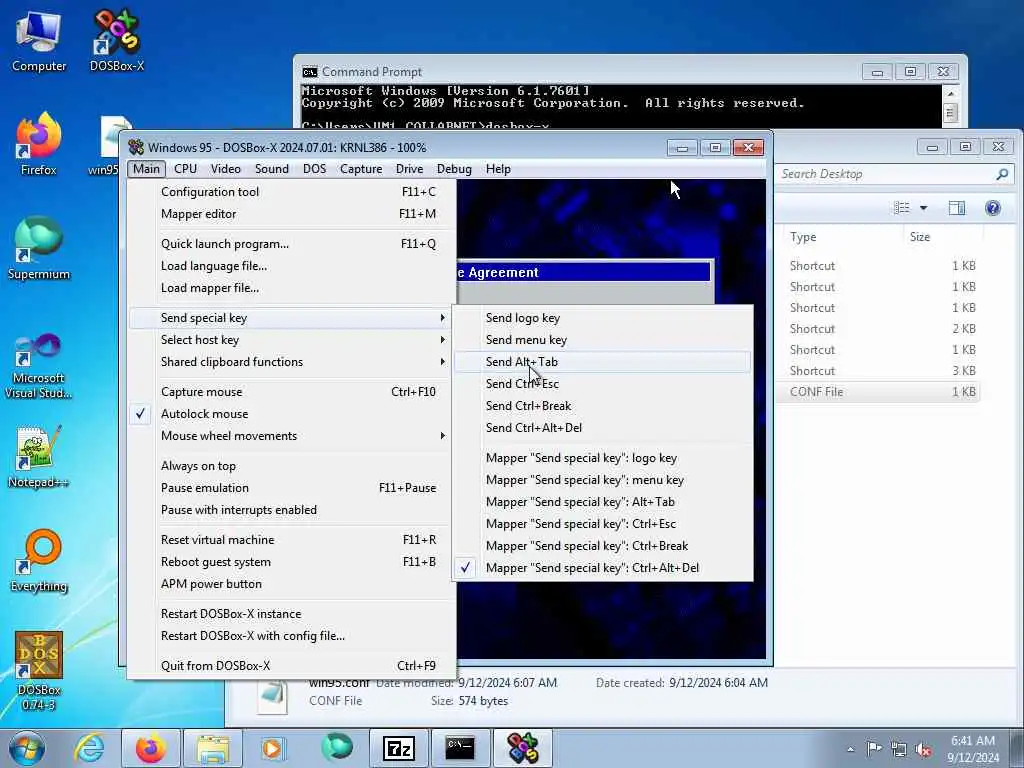Open Firefox from the taskbar
The height and width of the screenshot is (768, 1024).
[x=150, y=748]
